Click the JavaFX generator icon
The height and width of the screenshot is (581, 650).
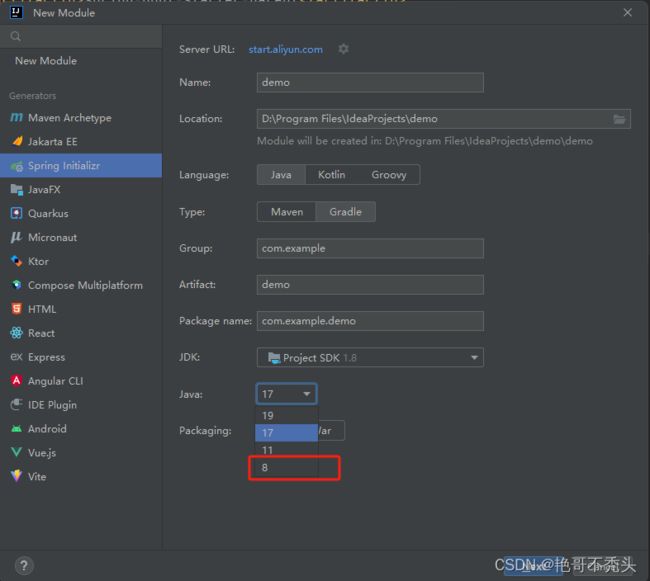[x=17, y=190]
